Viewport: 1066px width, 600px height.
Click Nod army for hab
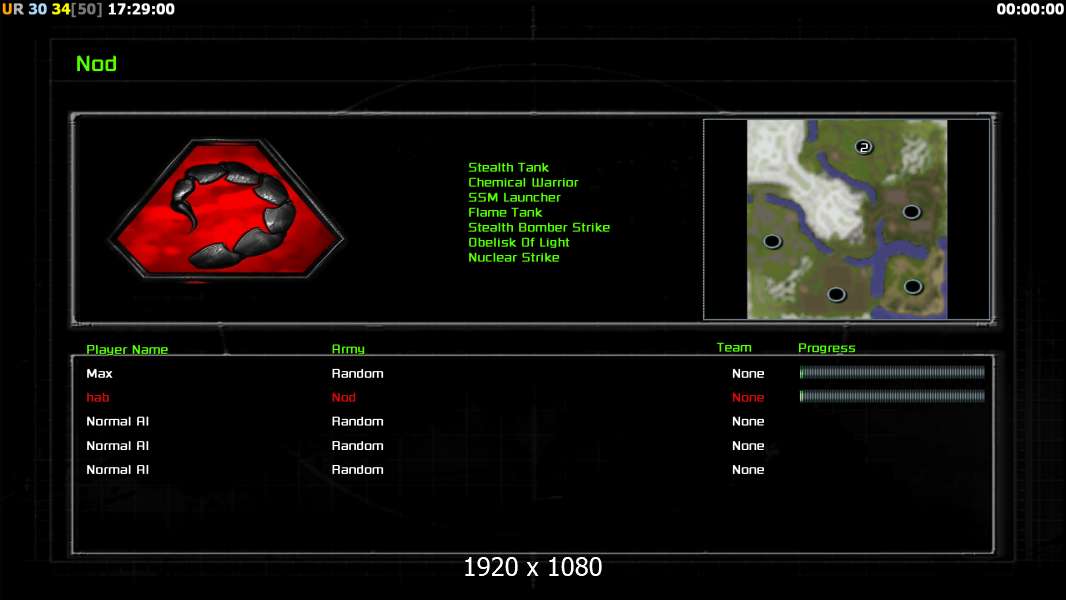point(343,397)
